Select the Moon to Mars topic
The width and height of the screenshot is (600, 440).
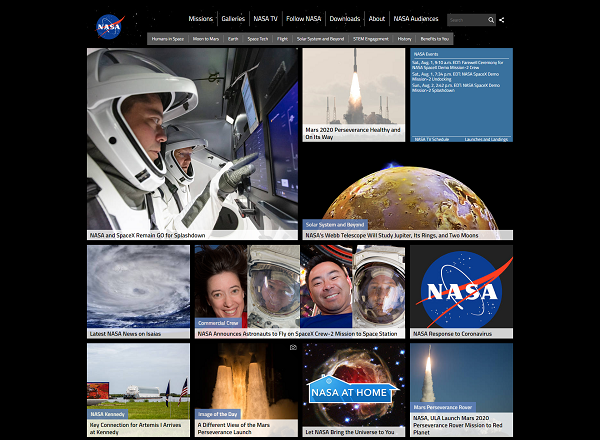click(x=206, y=39)
